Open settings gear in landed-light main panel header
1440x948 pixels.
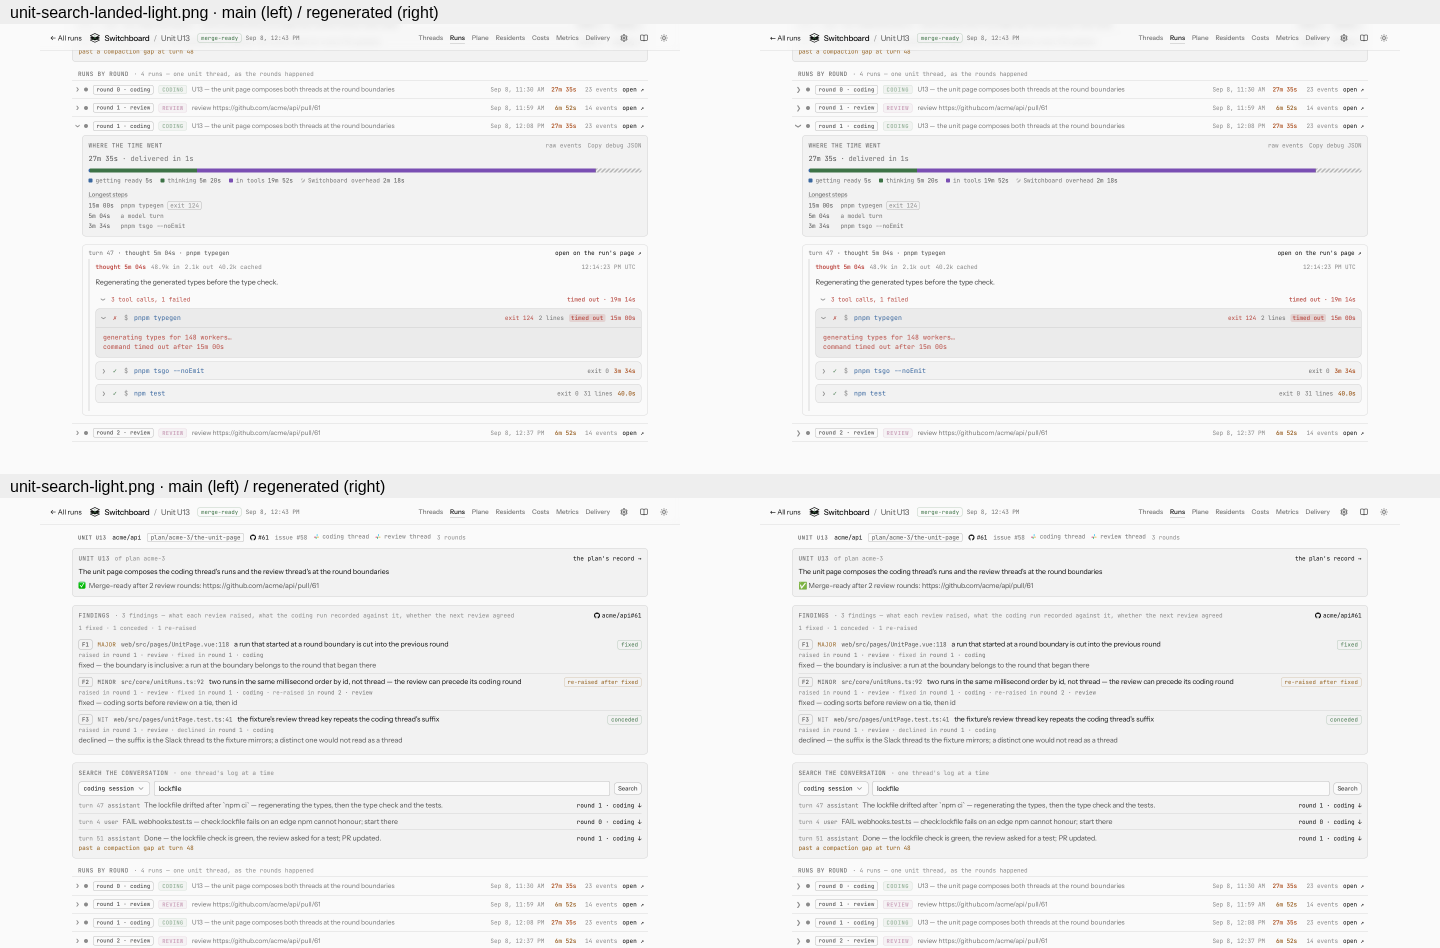coord(624,38)
